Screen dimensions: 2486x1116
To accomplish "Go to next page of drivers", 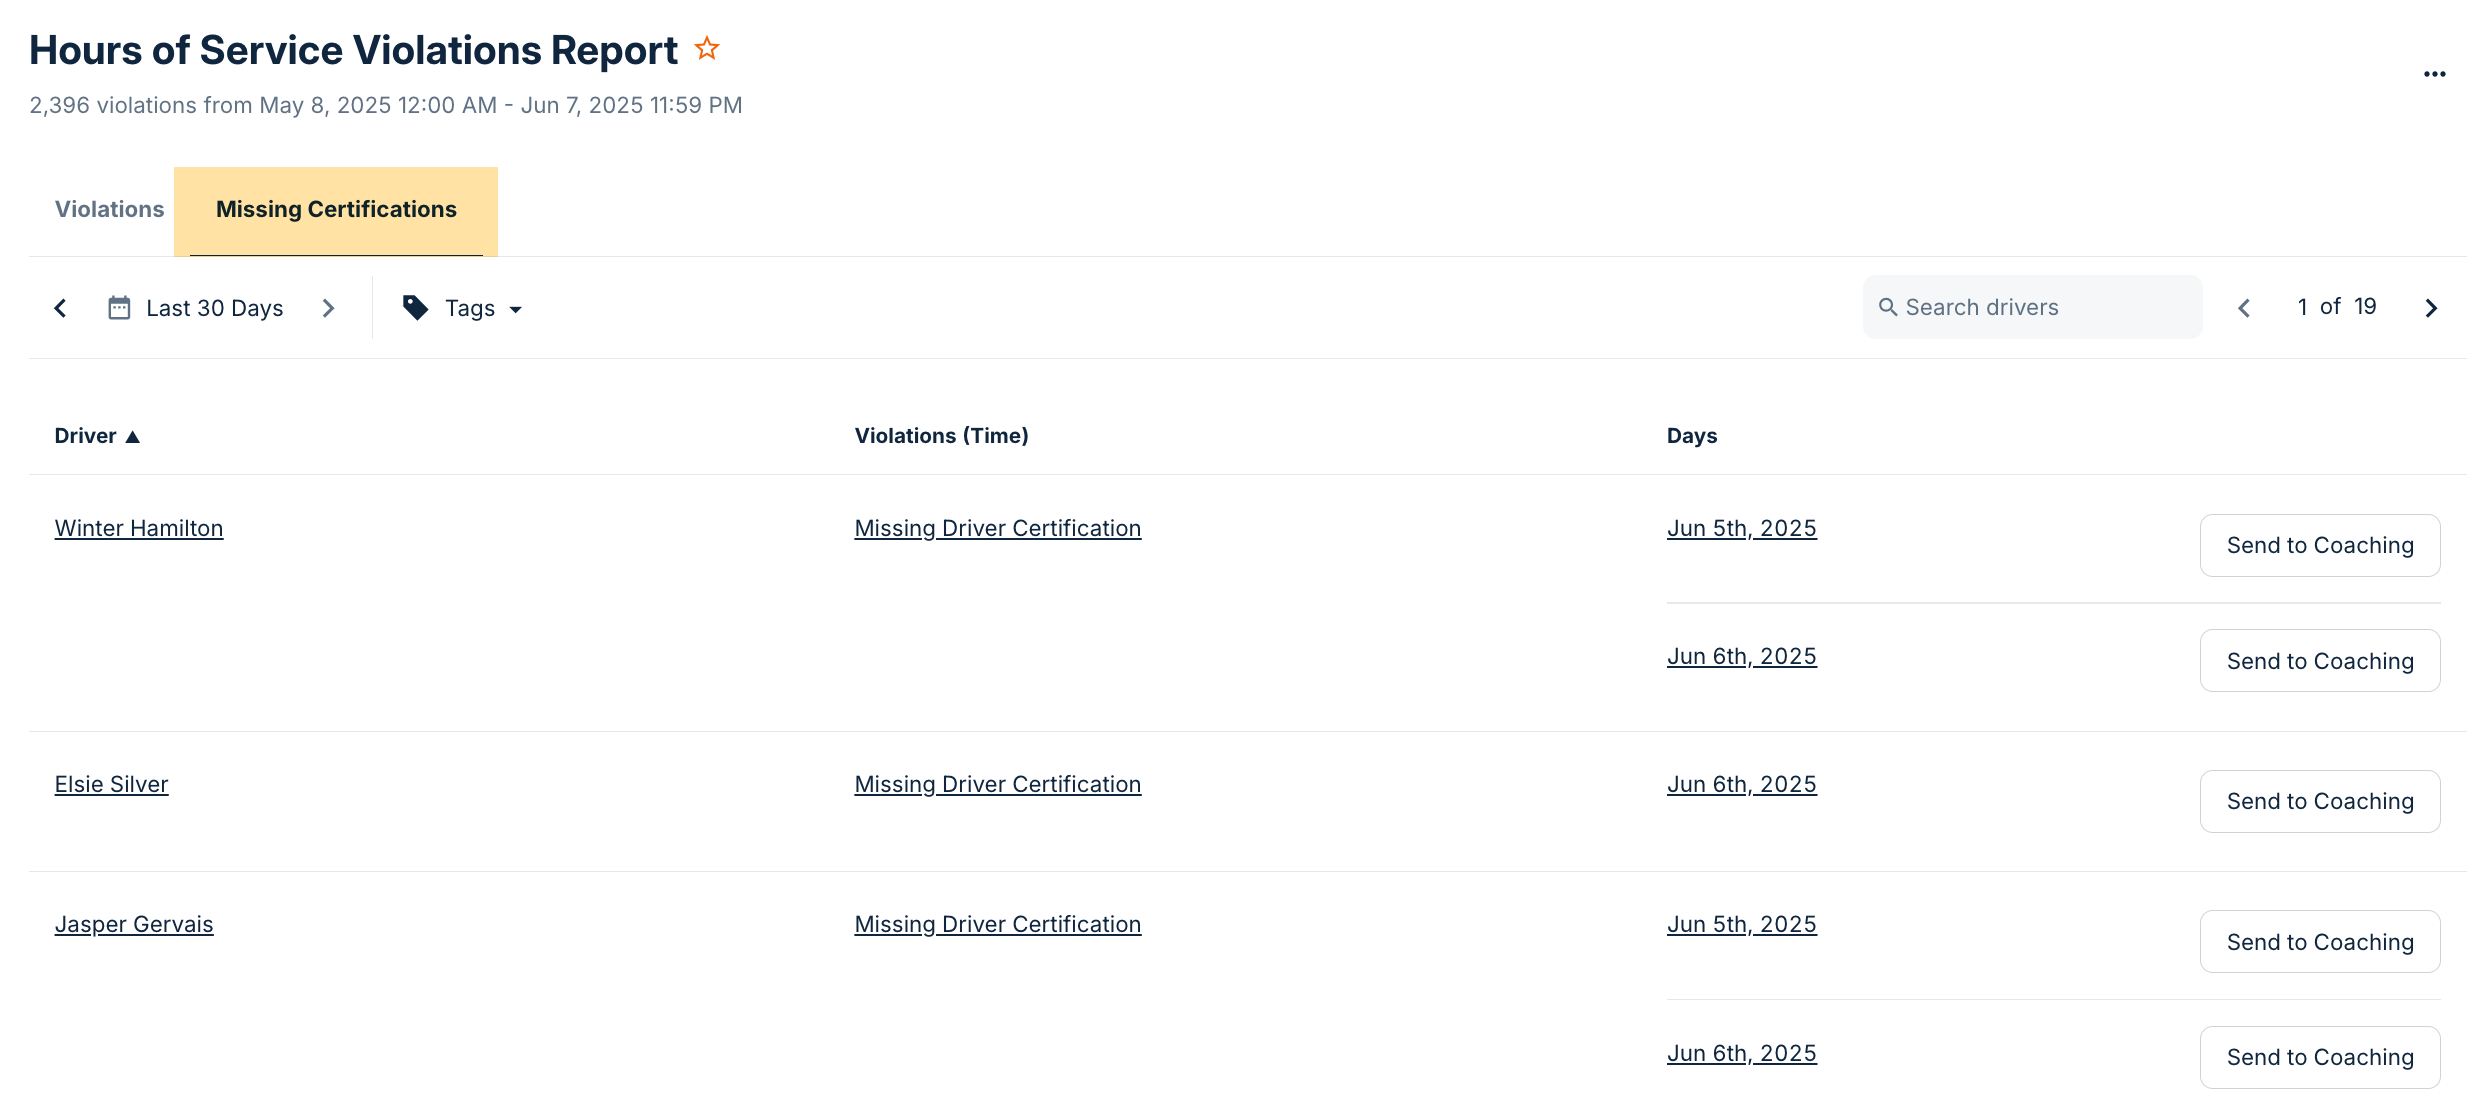I will 2430,307.
